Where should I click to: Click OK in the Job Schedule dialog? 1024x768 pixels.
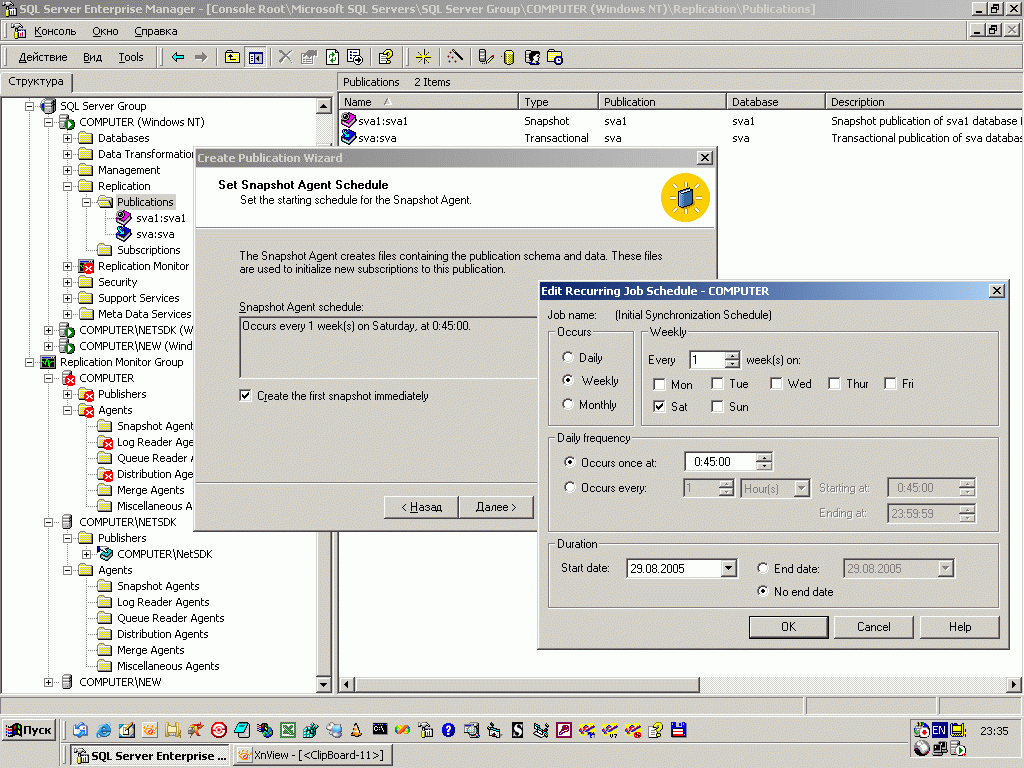[788, 627]
